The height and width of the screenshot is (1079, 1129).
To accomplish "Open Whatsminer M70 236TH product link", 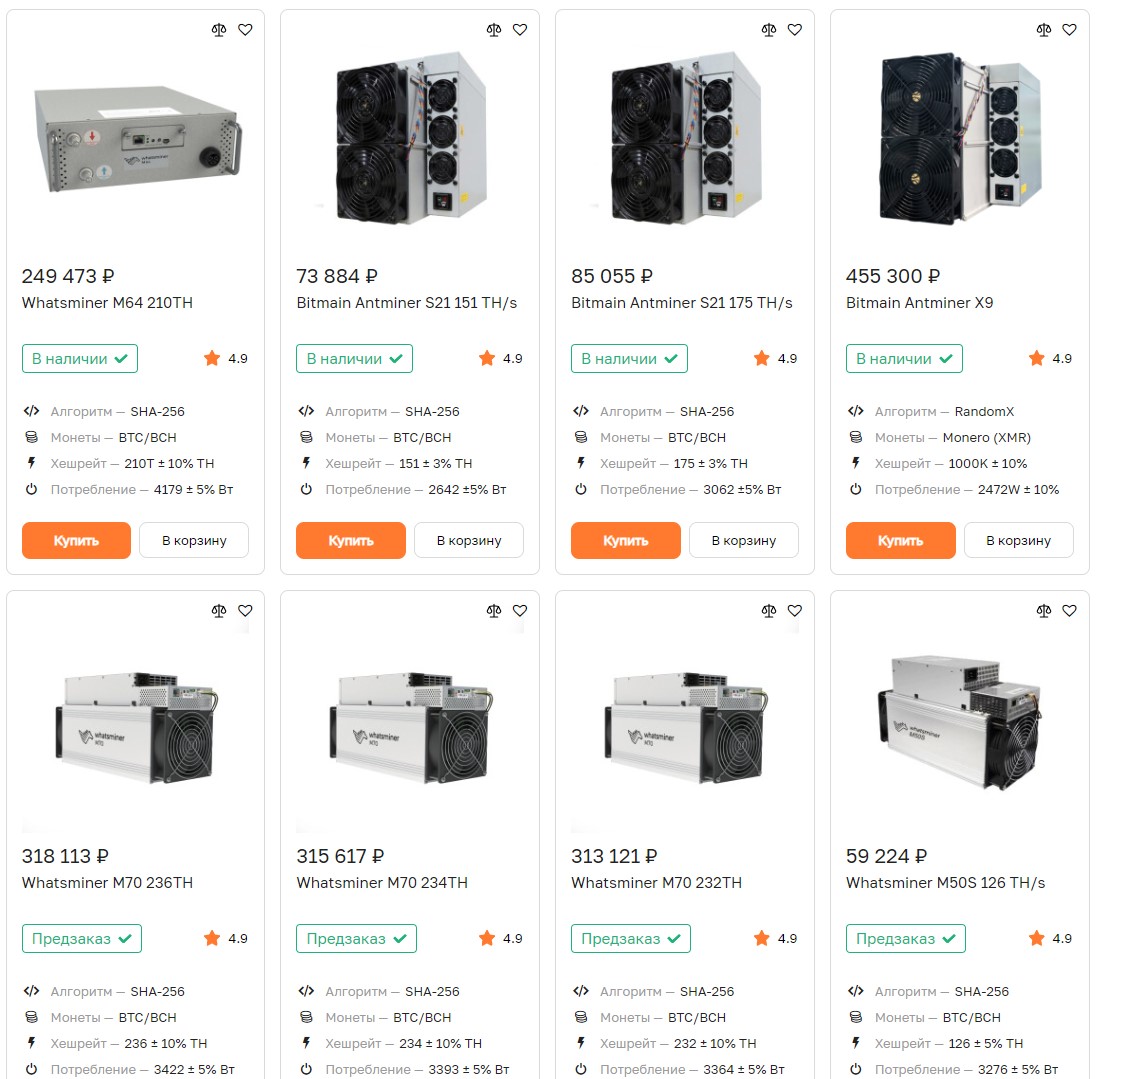I will click(x=107, y=882).
